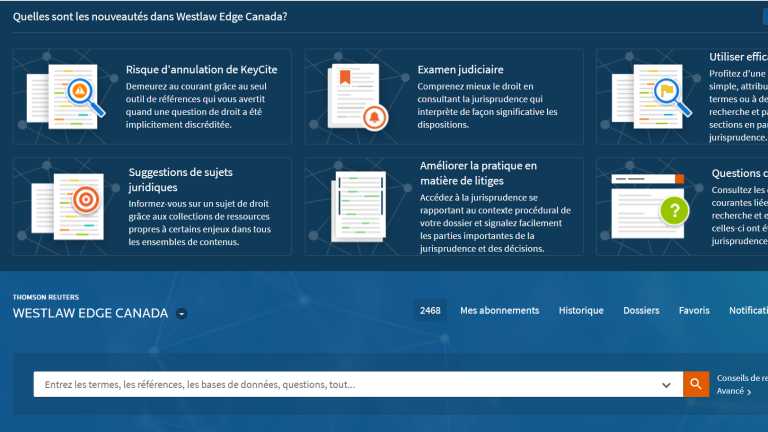768x432 pixels.
Task: Click the Thomson Reuters logo text
Action: 46,297
